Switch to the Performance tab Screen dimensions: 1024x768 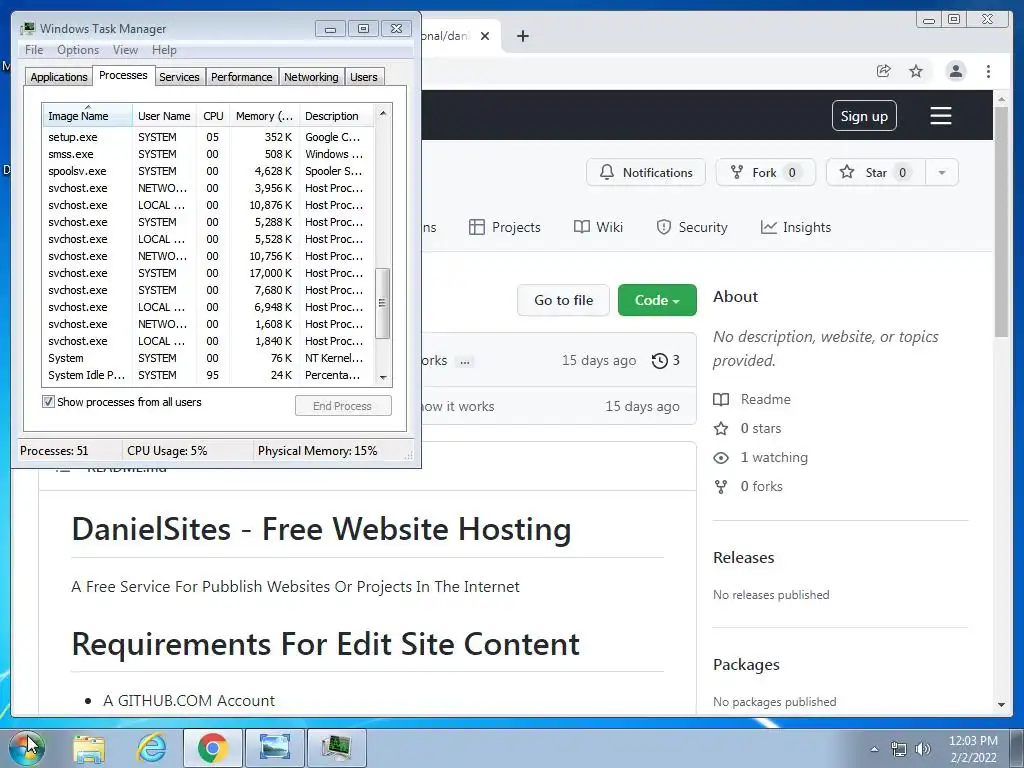[242, 77]
